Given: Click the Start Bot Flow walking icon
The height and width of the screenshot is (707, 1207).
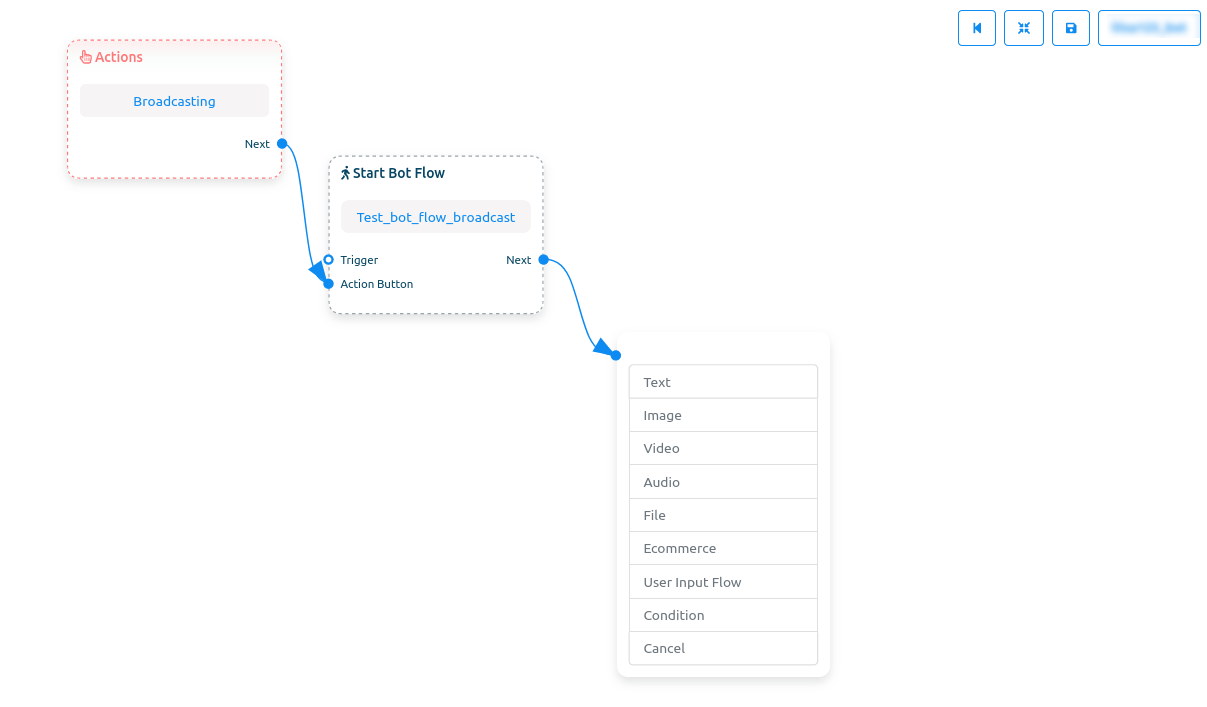Looking at the screenshot, I should [x=346, y=173].
